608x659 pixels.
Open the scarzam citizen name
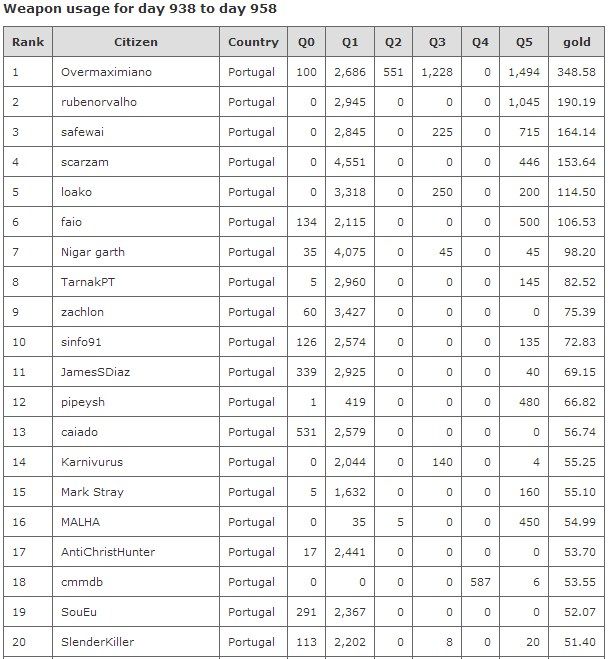tap(84, 162)
